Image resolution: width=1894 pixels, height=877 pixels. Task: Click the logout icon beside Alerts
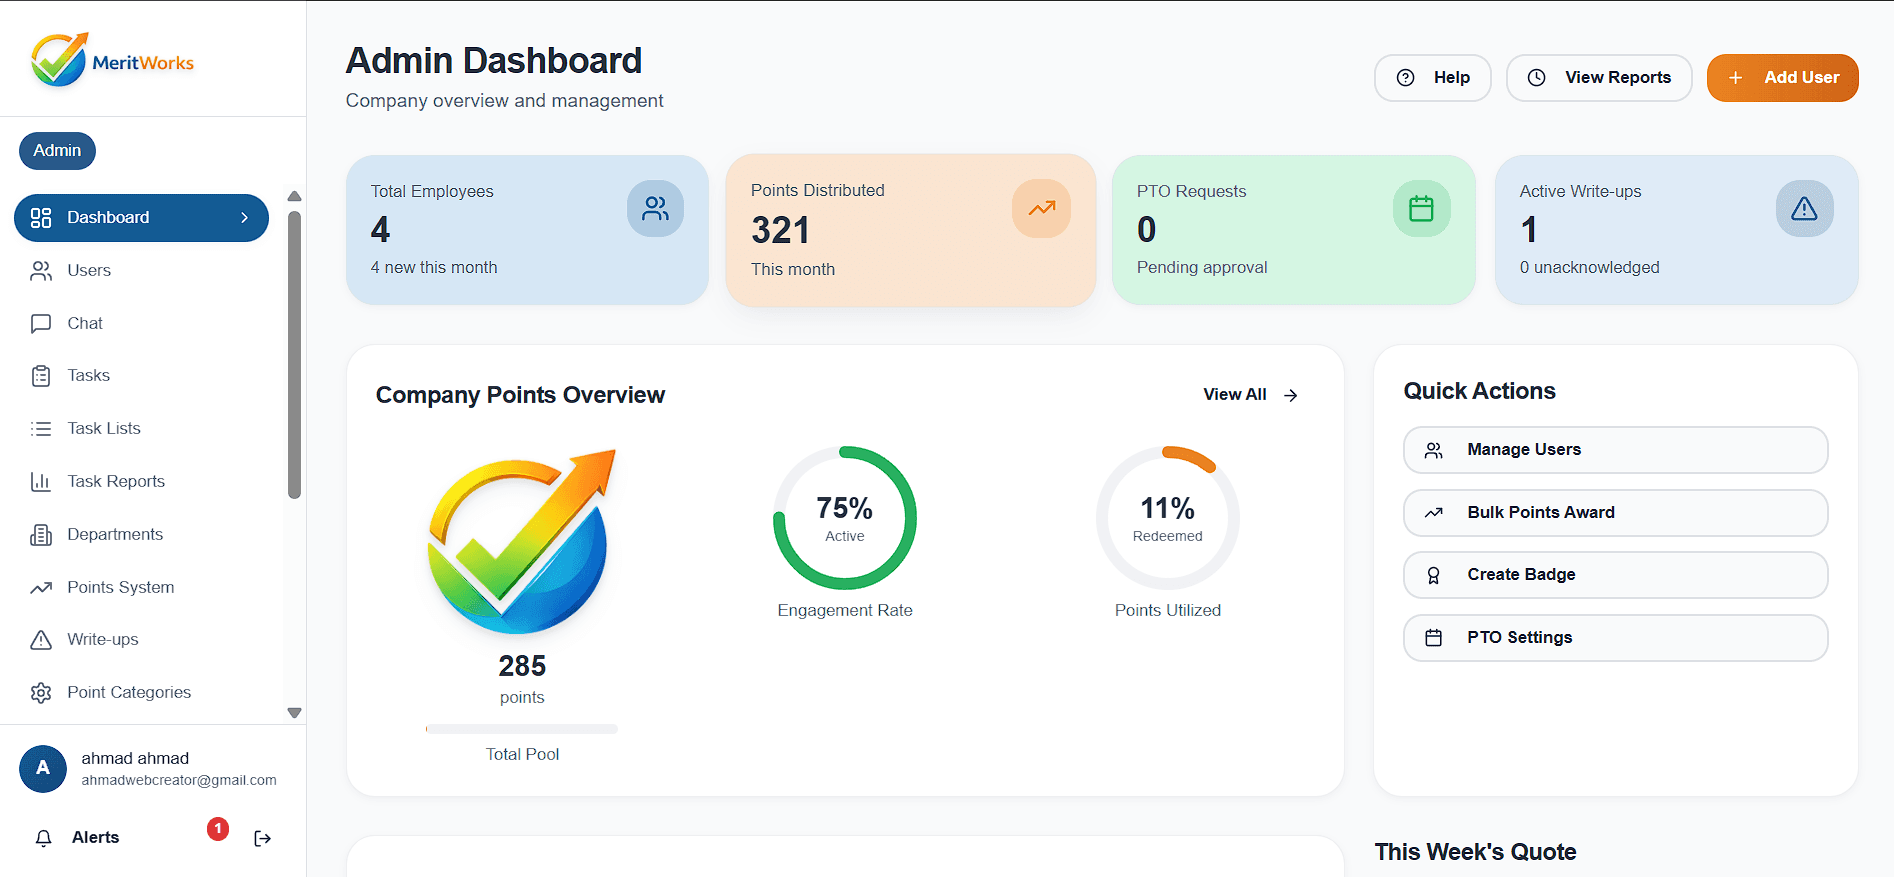coord(262,838)
